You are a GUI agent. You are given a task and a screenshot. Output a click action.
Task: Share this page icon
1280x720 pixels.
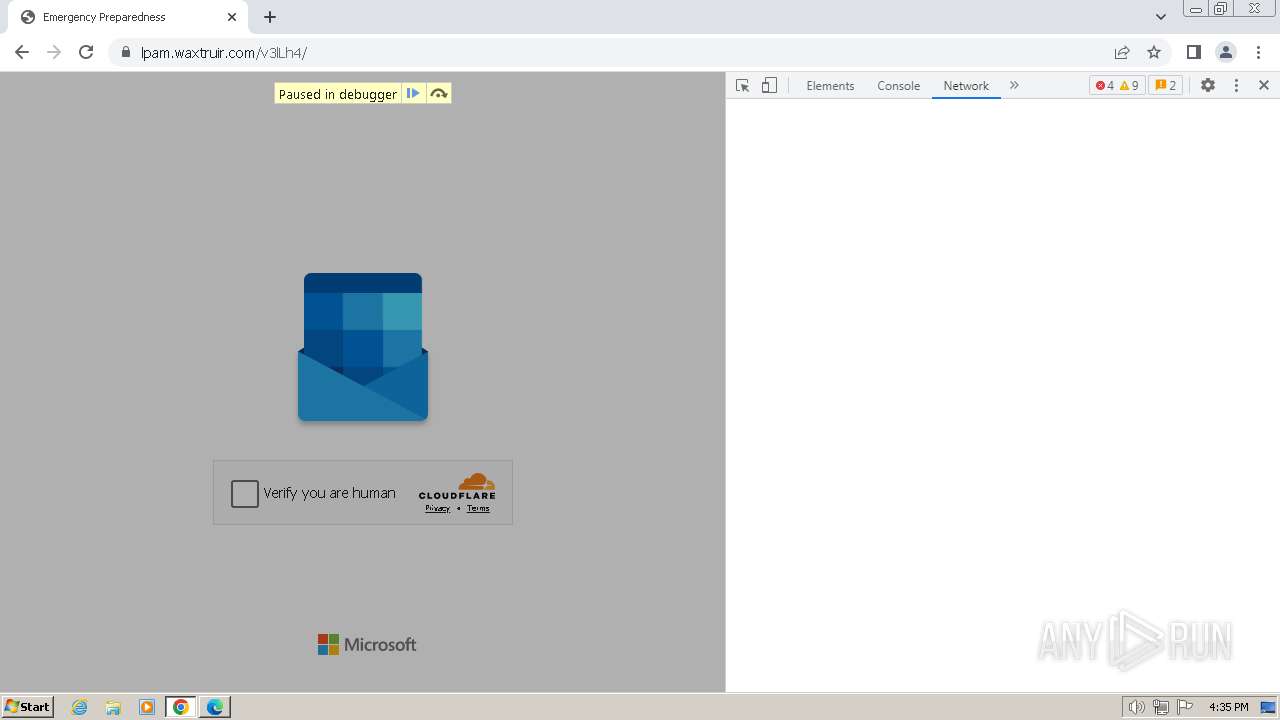point(1122,52)
